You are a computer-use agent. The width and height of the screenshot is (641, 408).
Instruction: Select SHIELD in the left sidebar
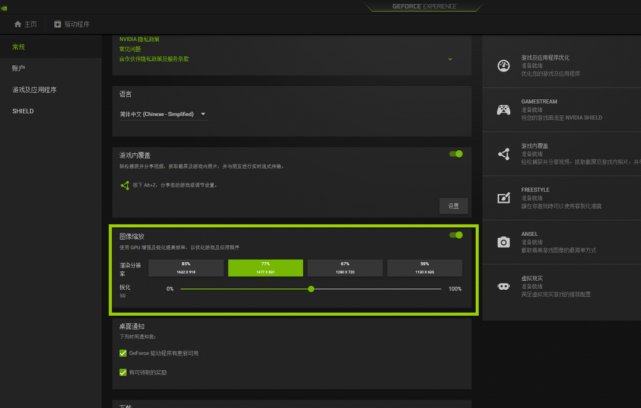point(23,111)
